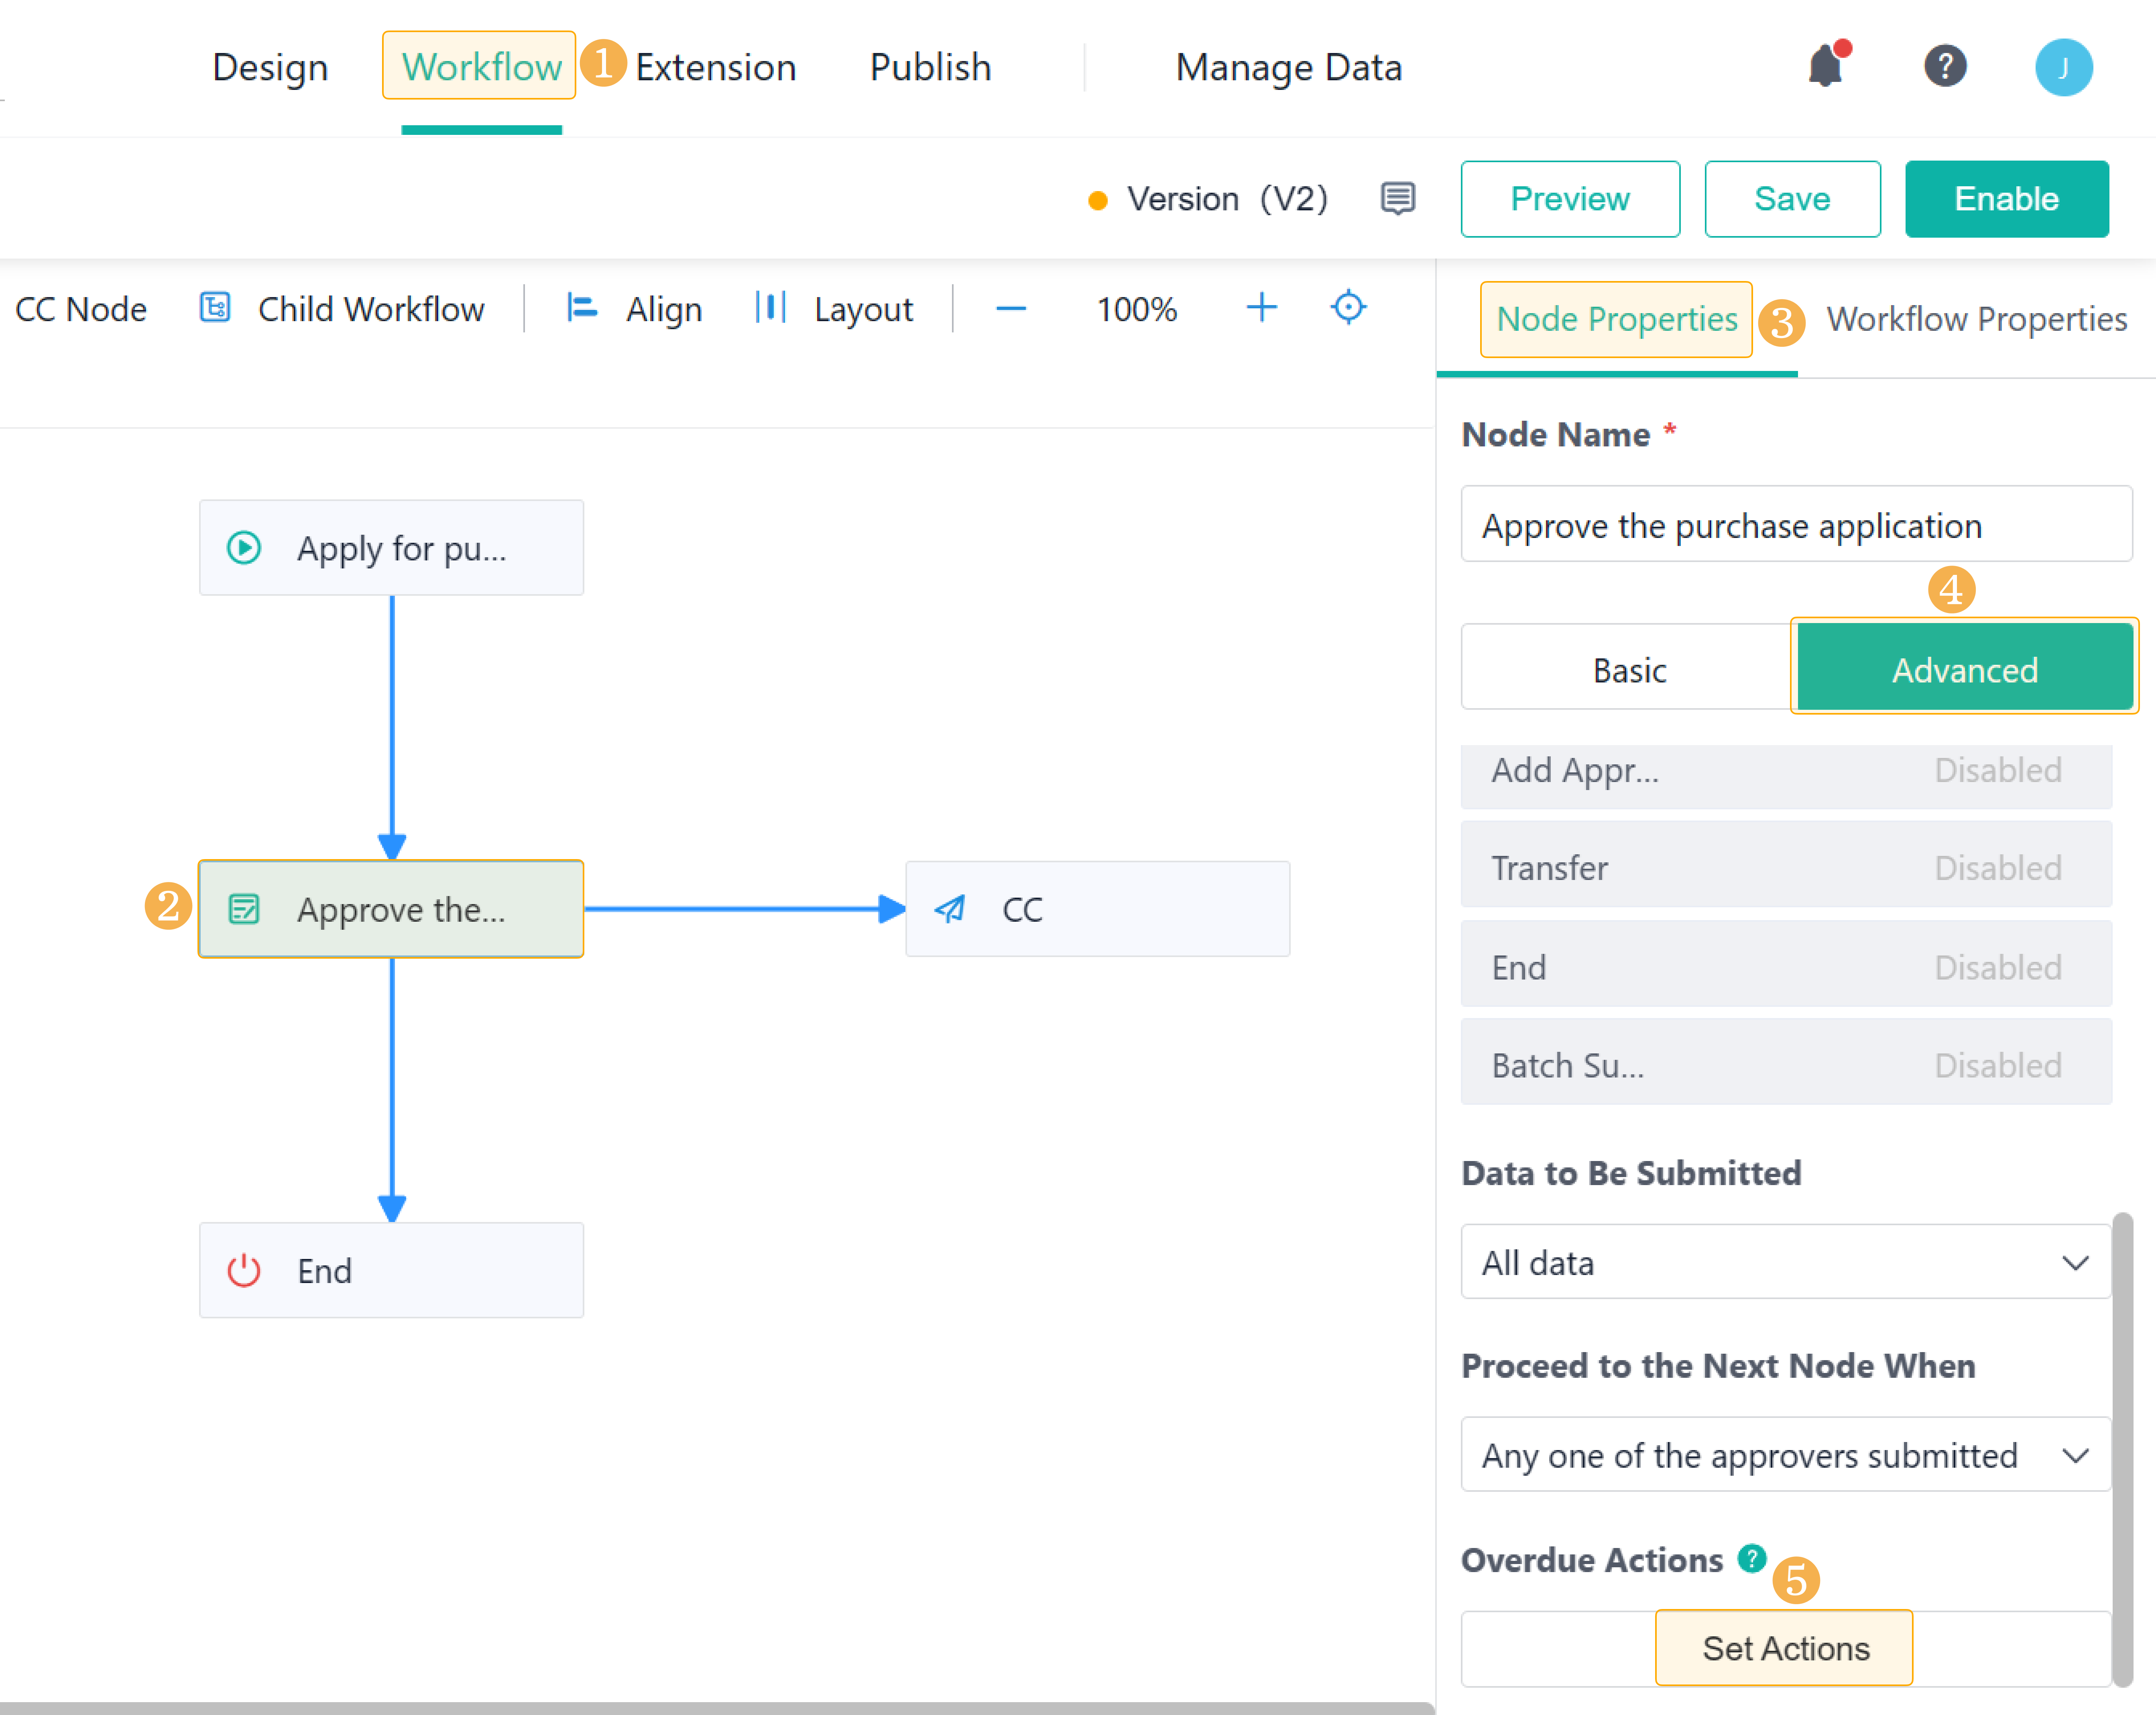Click the Preview button
2156x1715 pixels.
(1570, 199)
